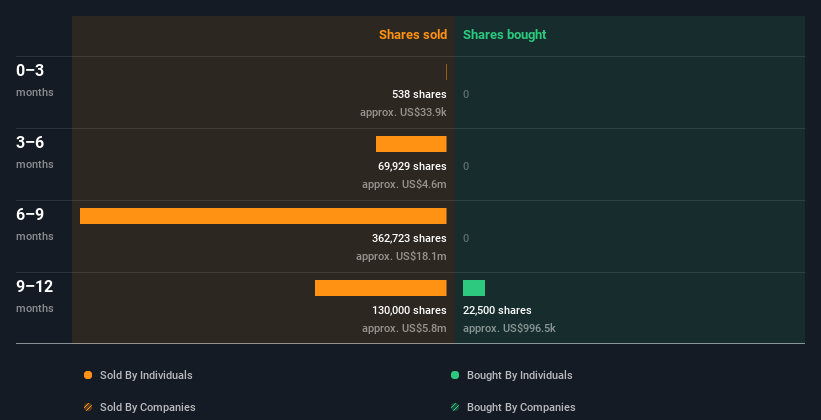Click the striped Bought By Companies legend icon

(x=455, y=407)
